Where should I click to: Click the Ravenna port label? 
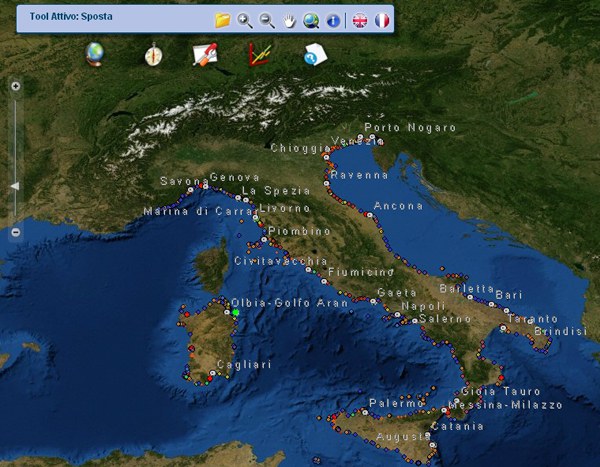[359, 175]
